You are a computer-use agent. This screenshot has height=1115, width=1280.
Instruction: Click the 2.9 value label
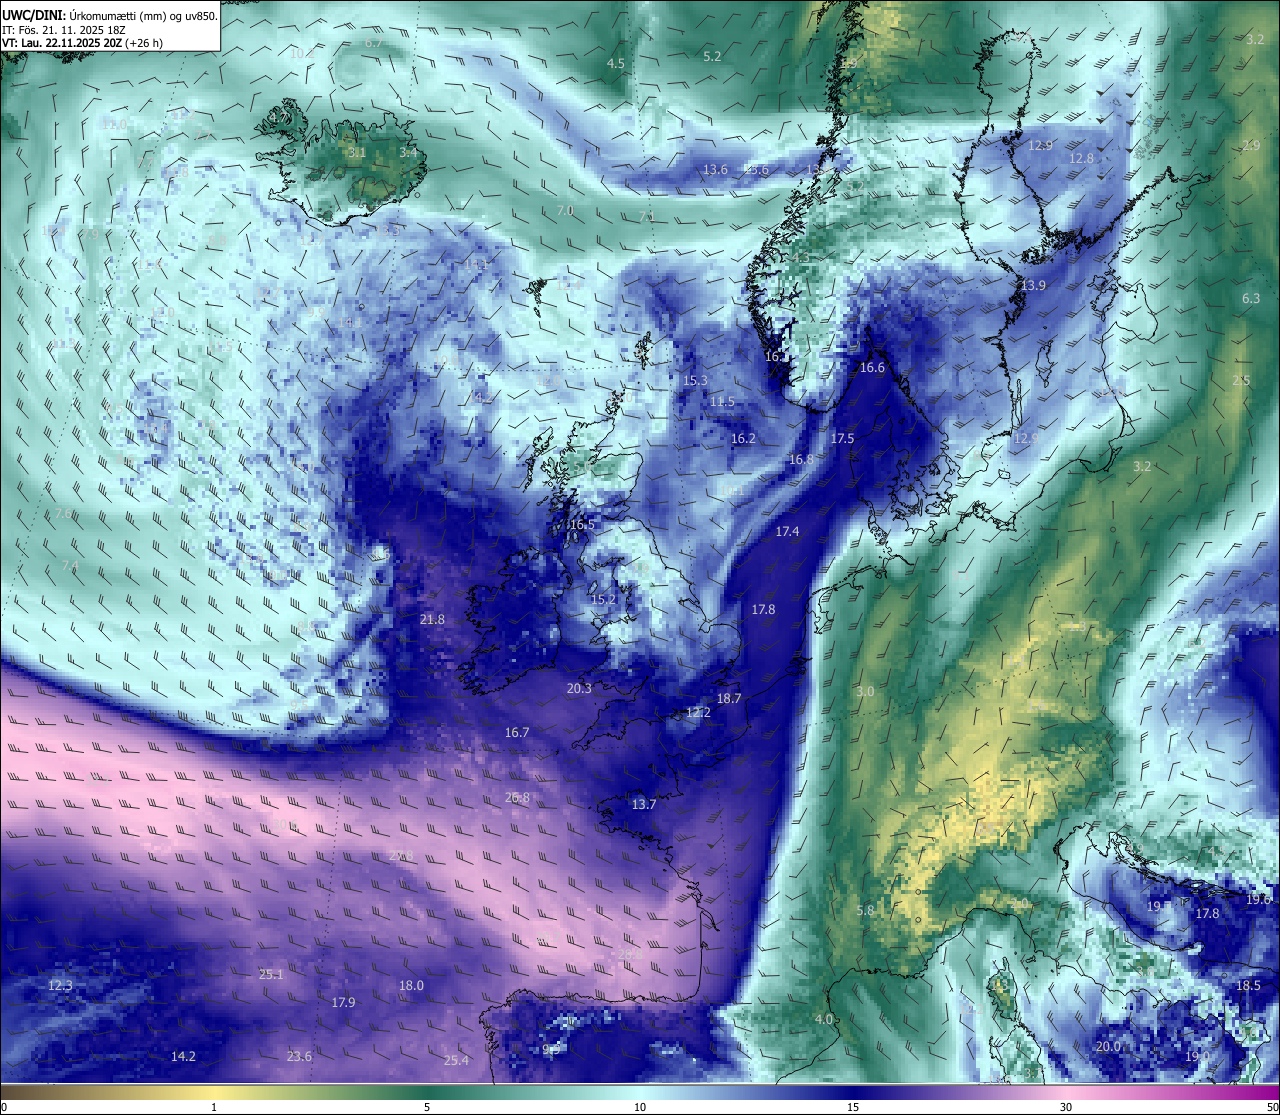click(x=1251, y=145)
